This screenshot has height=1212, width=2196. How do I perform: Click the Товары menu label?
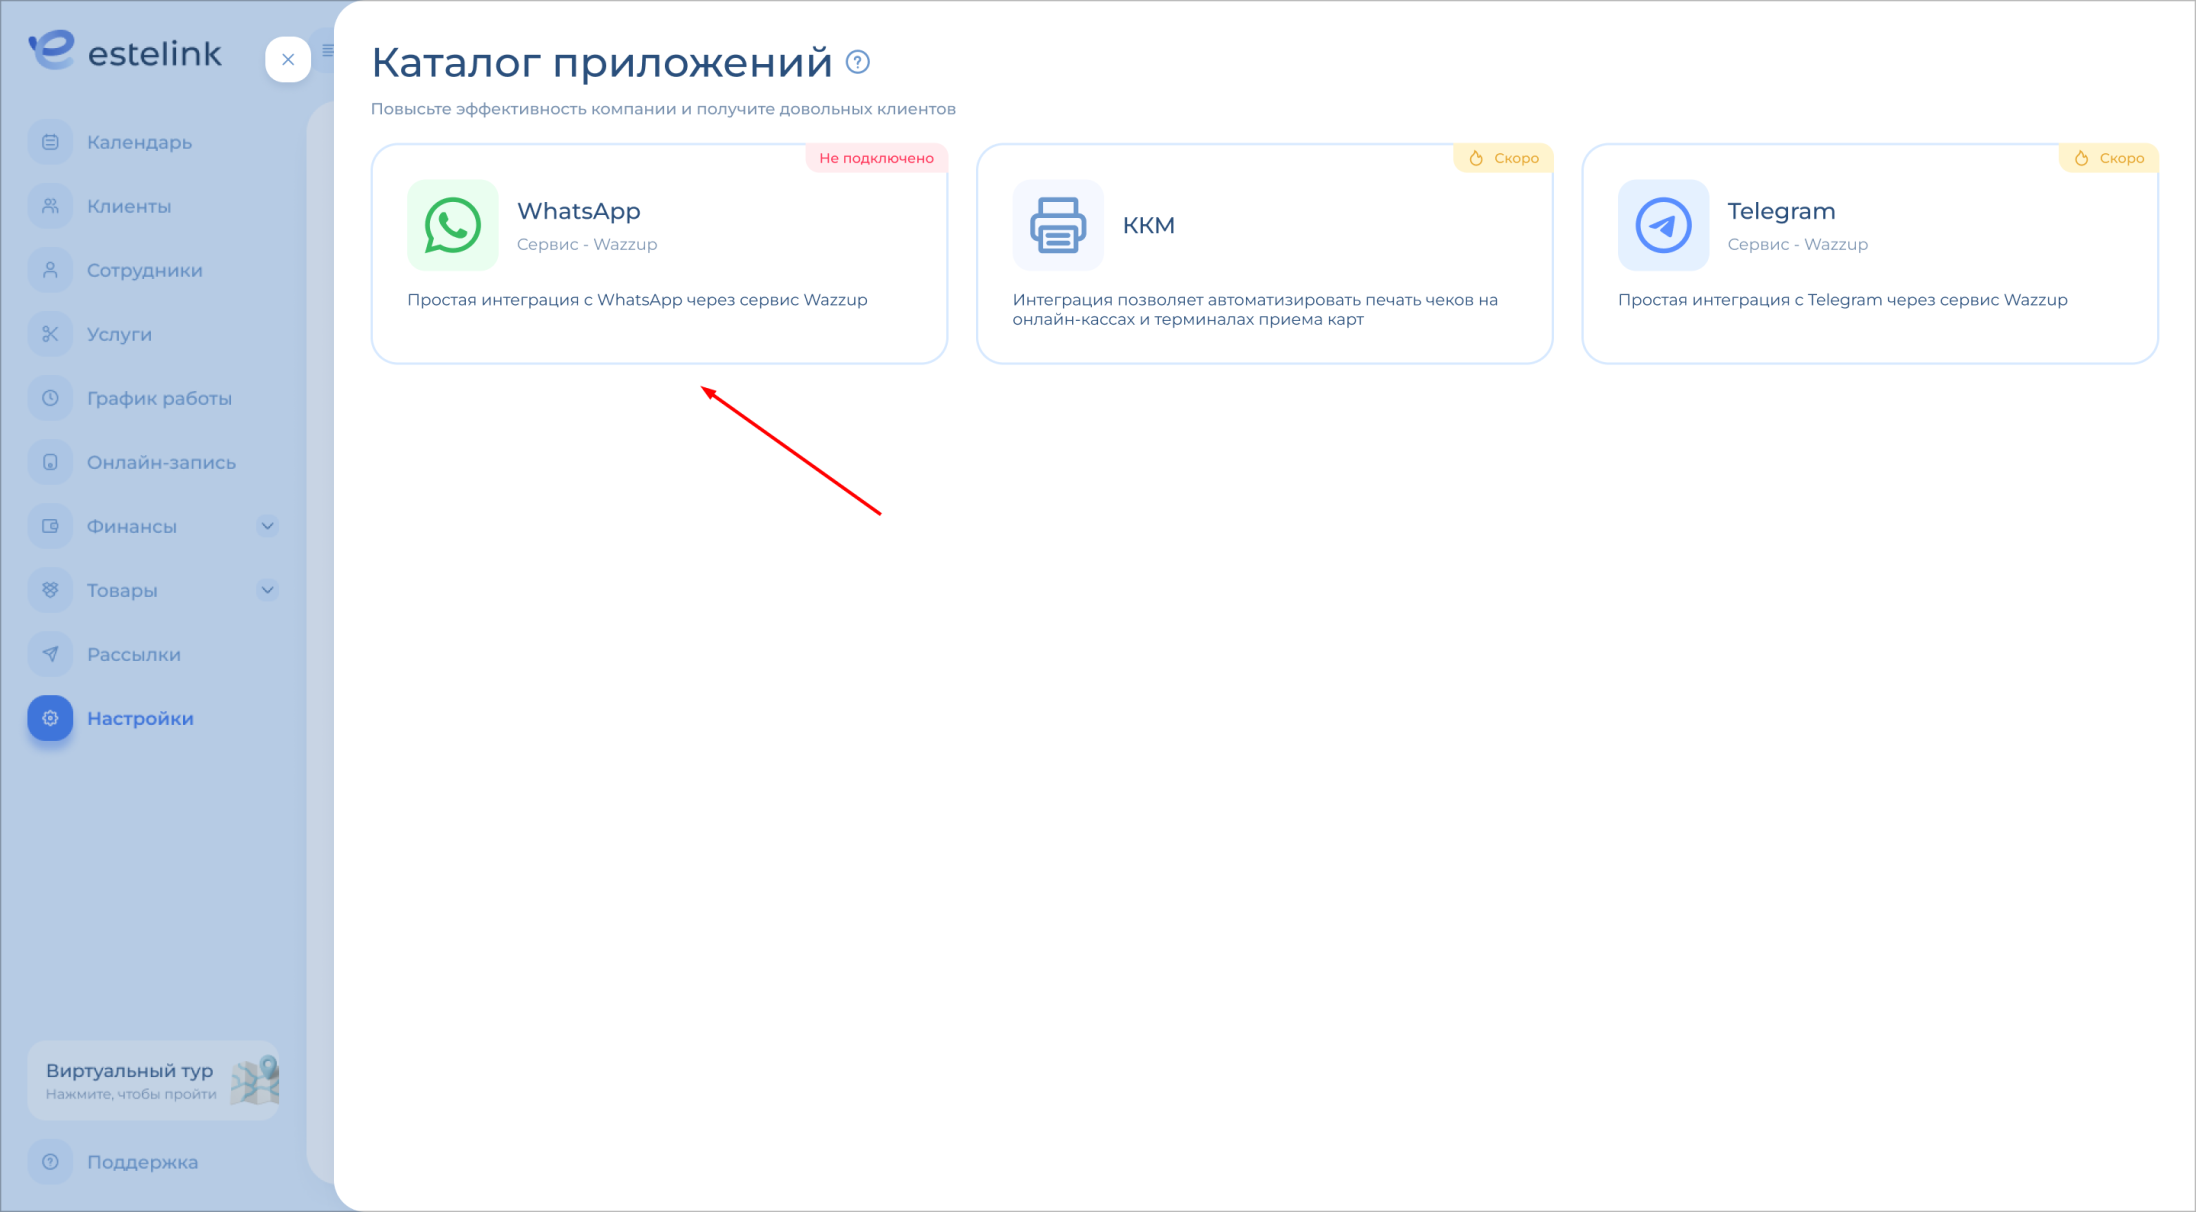[122, 590]
